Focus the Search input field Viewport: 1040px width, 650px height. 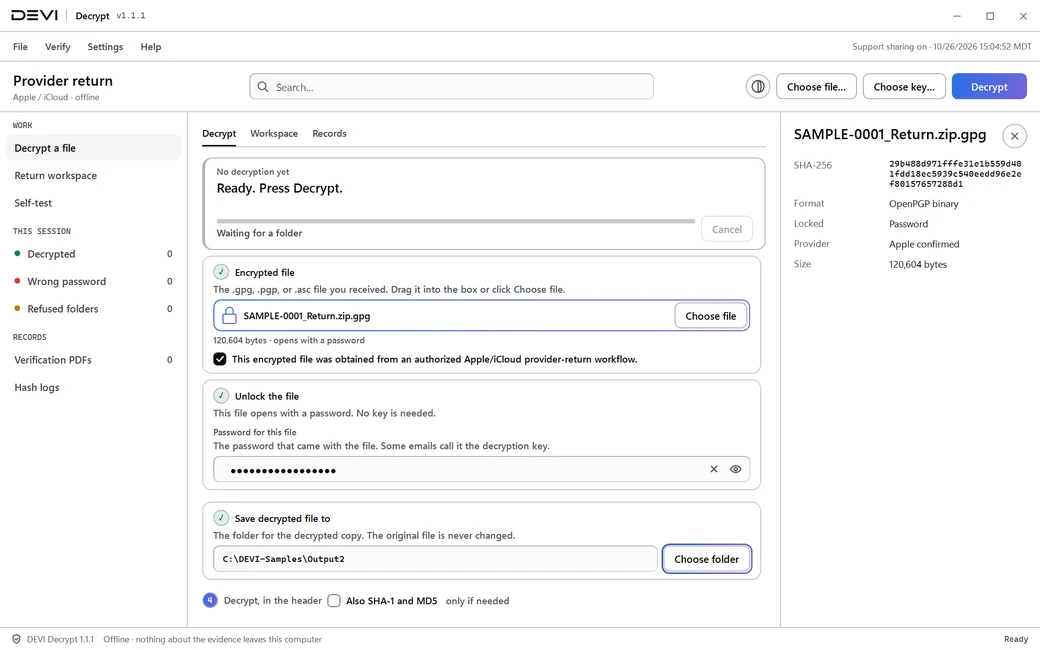pos(452,87)
